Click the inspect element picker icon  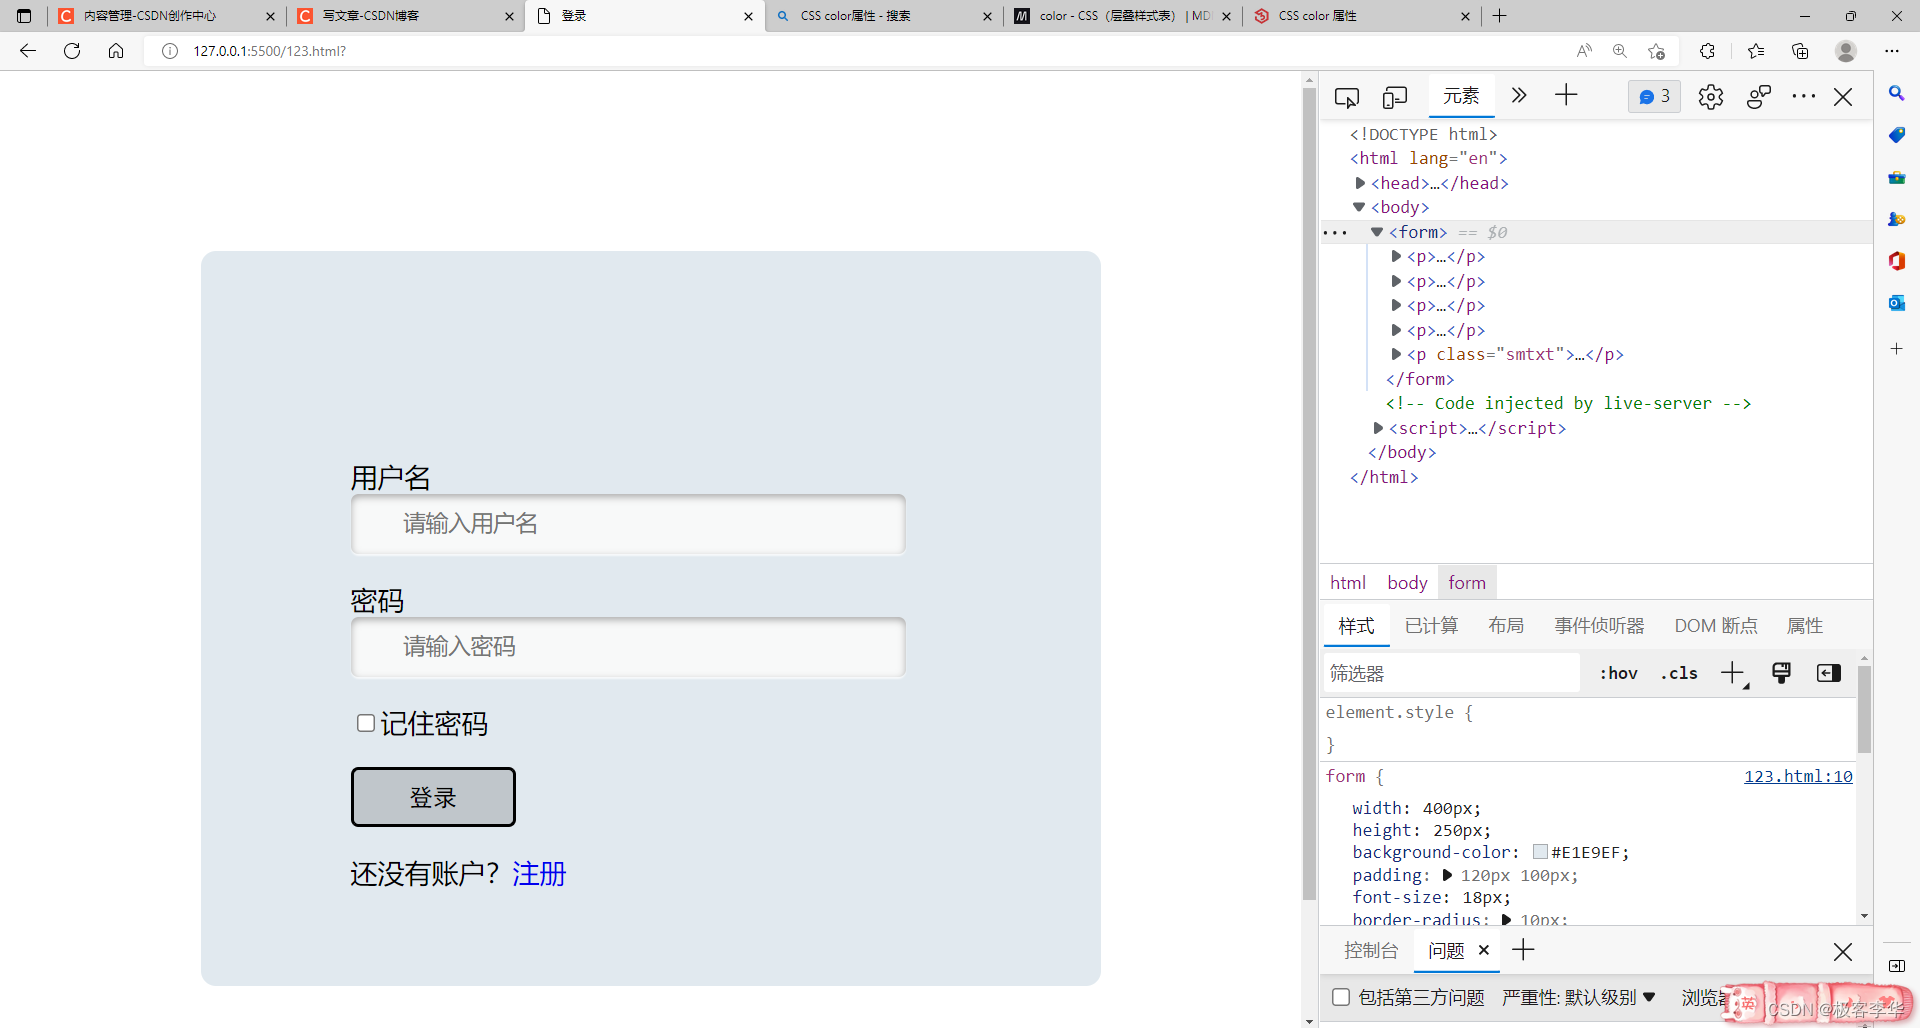(1346, 97)
